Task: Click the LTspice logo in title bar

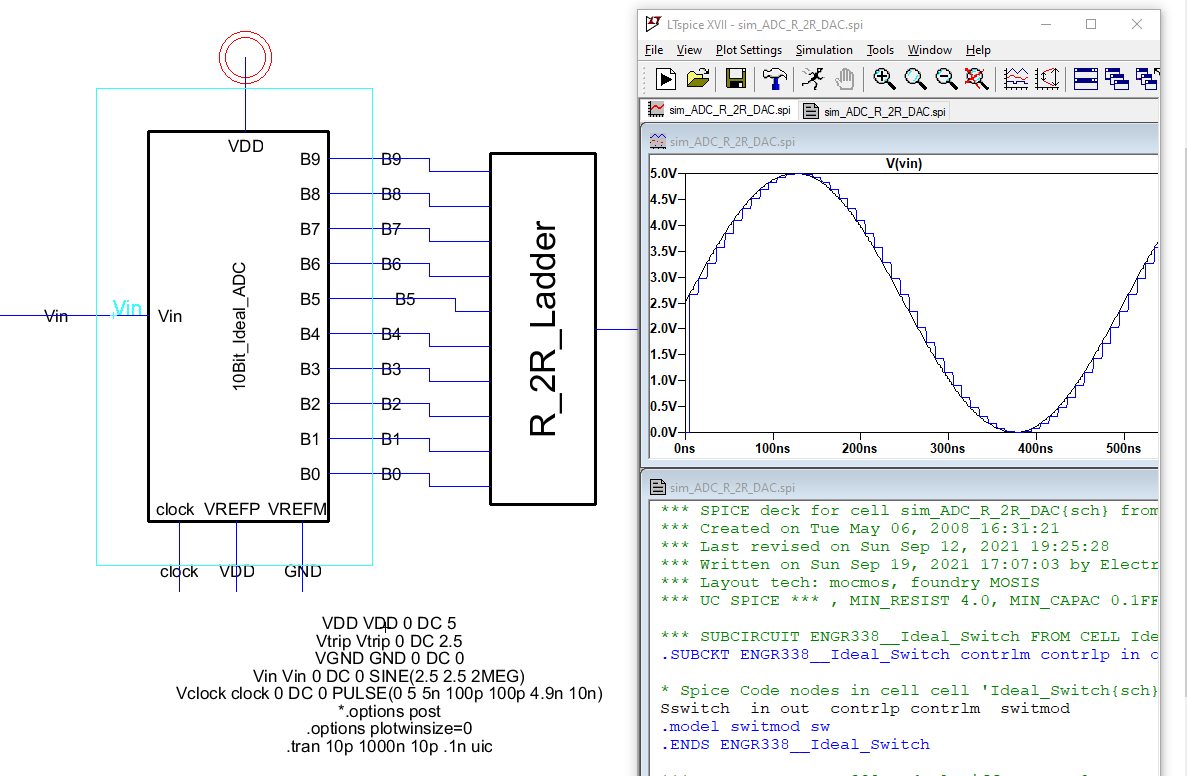Action: pos(653,24)
